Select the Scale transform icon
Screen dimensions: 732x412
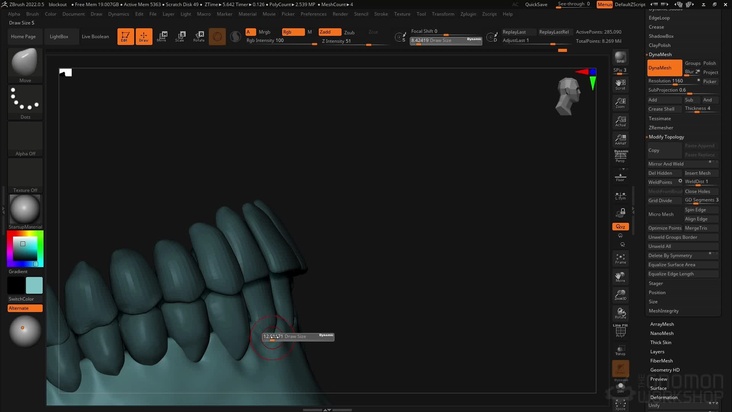click(x=180, y=36)
